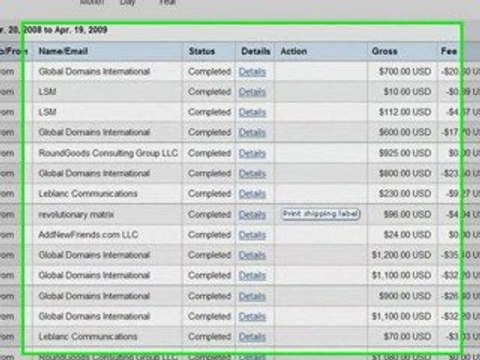The image size is (480, 360).
Task: Click the Gross column header
Action: (384, 51)
